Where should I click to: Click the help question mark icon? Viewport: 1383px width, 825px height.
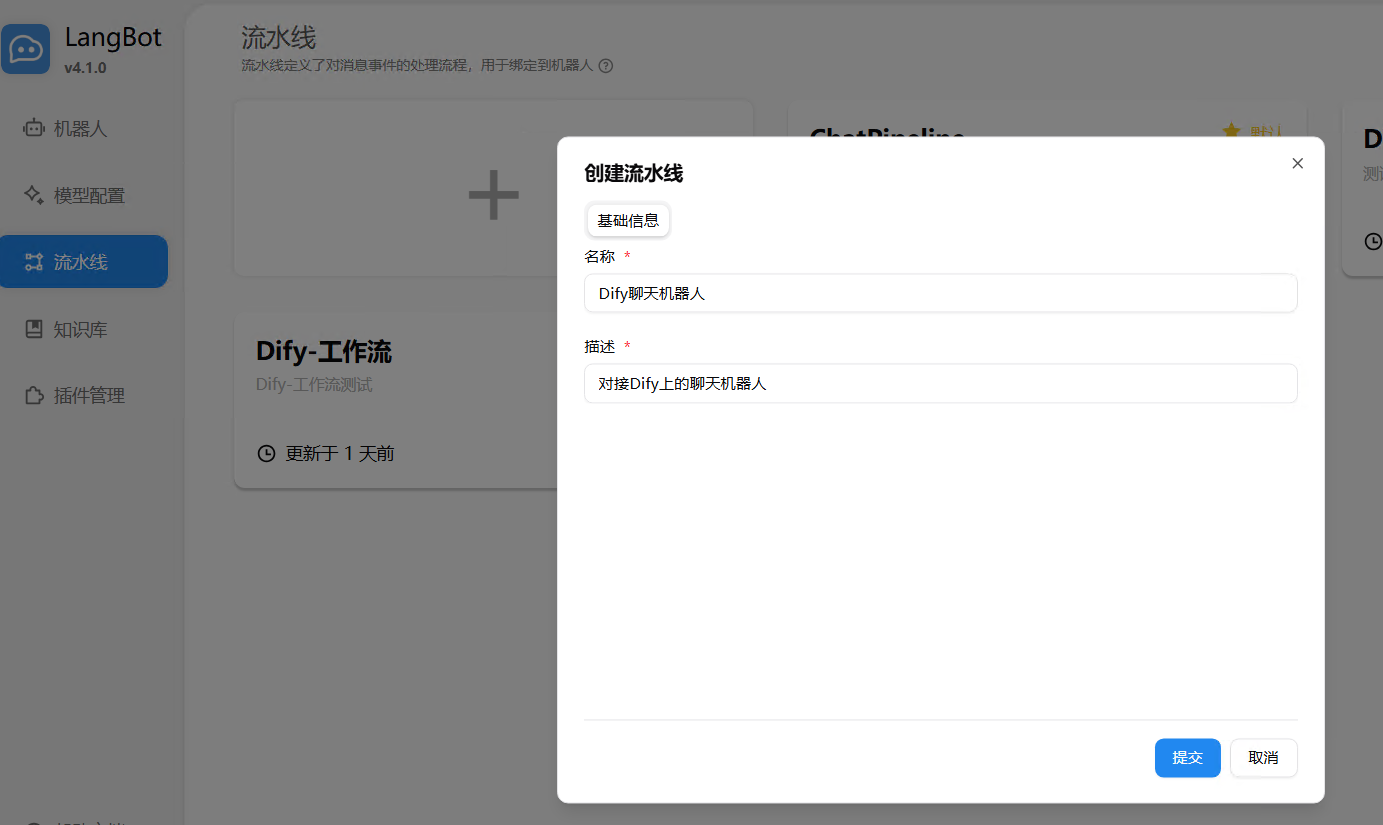tap(605, 66)
